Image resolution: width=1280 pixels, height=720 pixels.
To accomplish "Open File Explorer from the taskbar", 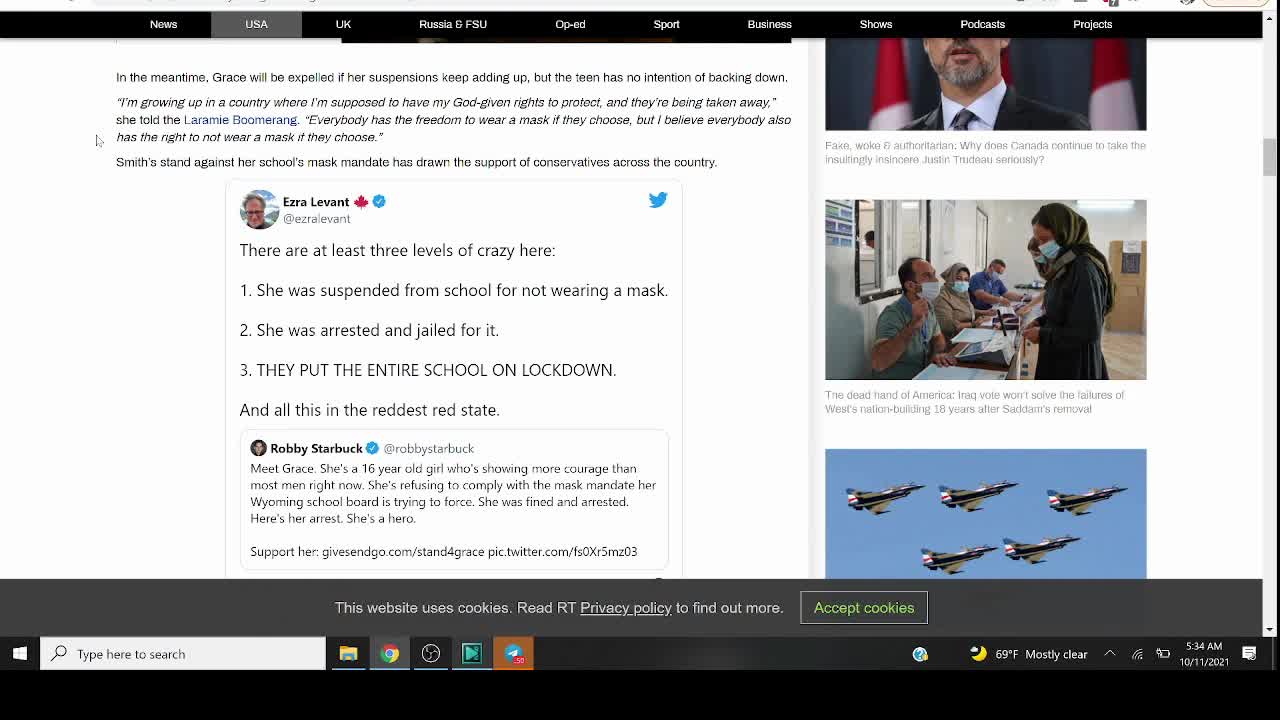I will click(x=348, y=654).
